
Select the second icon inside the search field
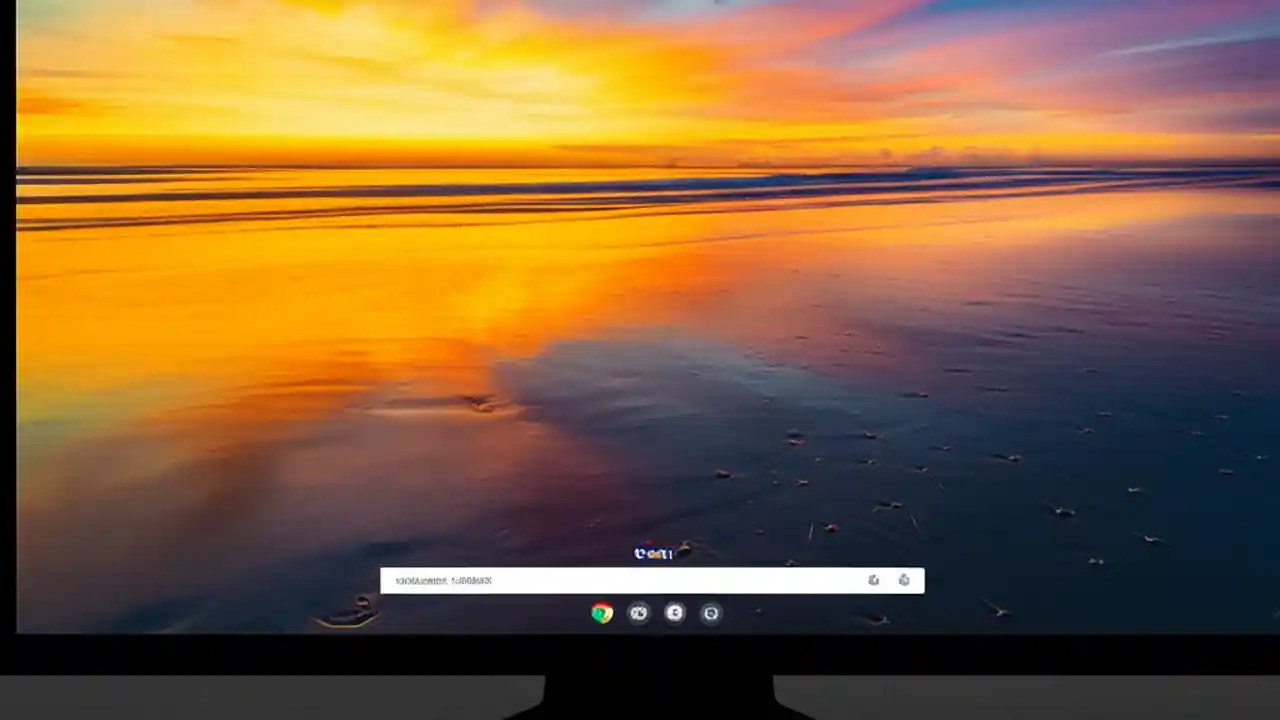tap(904, 580)
